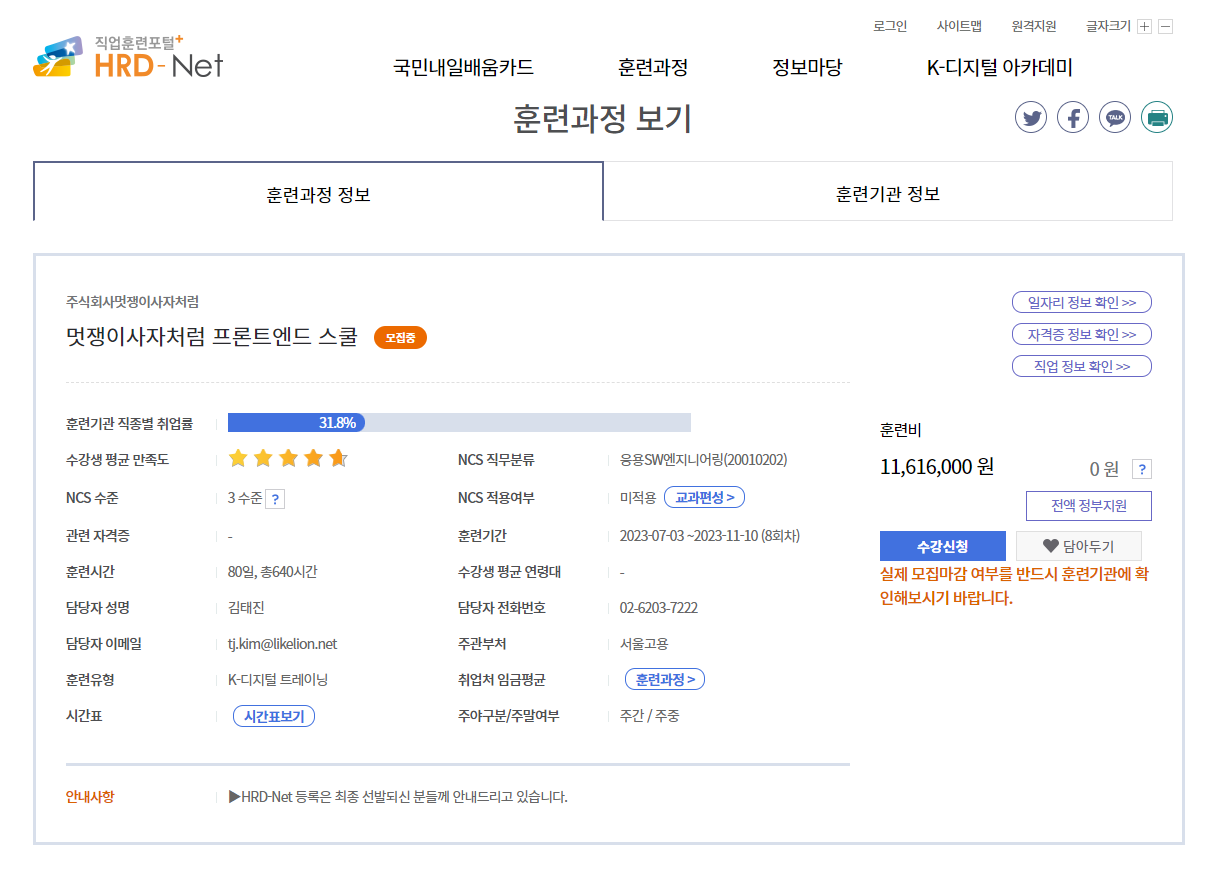
Task: Click the institution name 주식회사멋쟁이사자처럼
Action: click(x=132, y=302)
